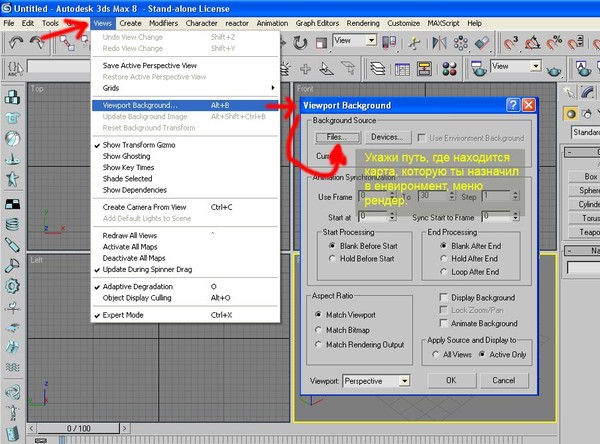
Task: Open the Schematic View icon
Action: click(x=424, y=69)
